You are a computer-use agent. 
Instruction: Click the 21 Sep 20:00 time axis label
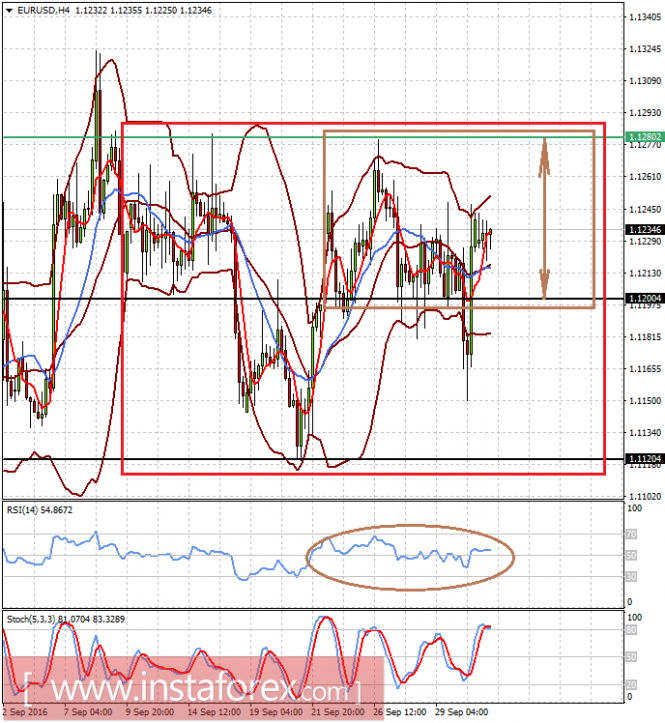[x=338, y=712]
